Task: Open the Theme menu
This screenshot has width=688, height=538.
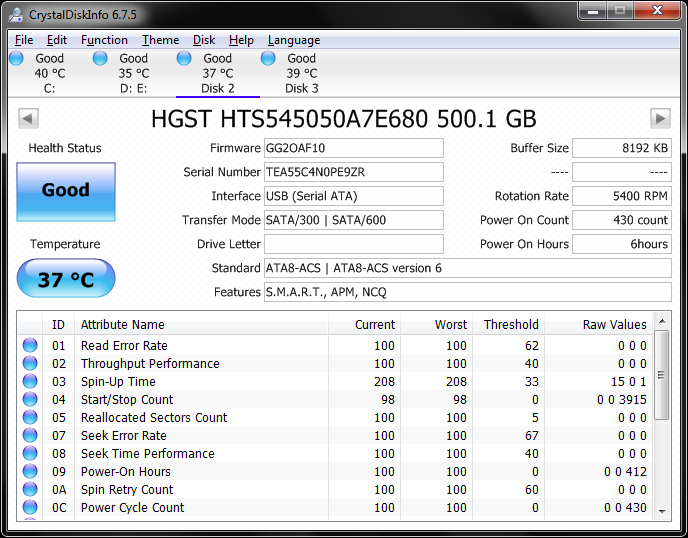Action: click(x=160, y=40)
